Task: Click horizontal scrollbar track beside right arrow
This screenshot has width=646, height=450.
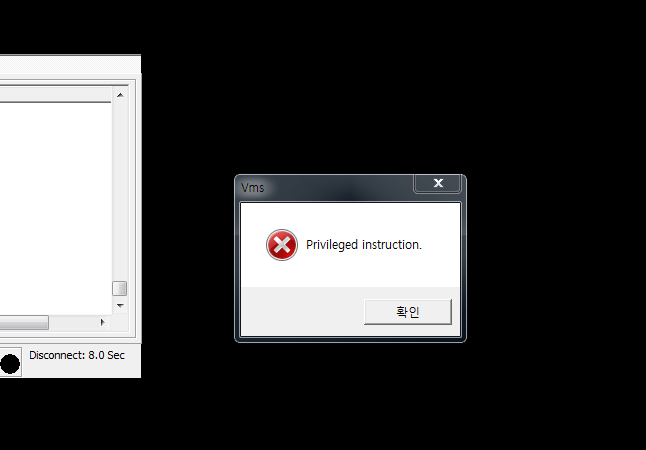Action: (x=72, y=322)
